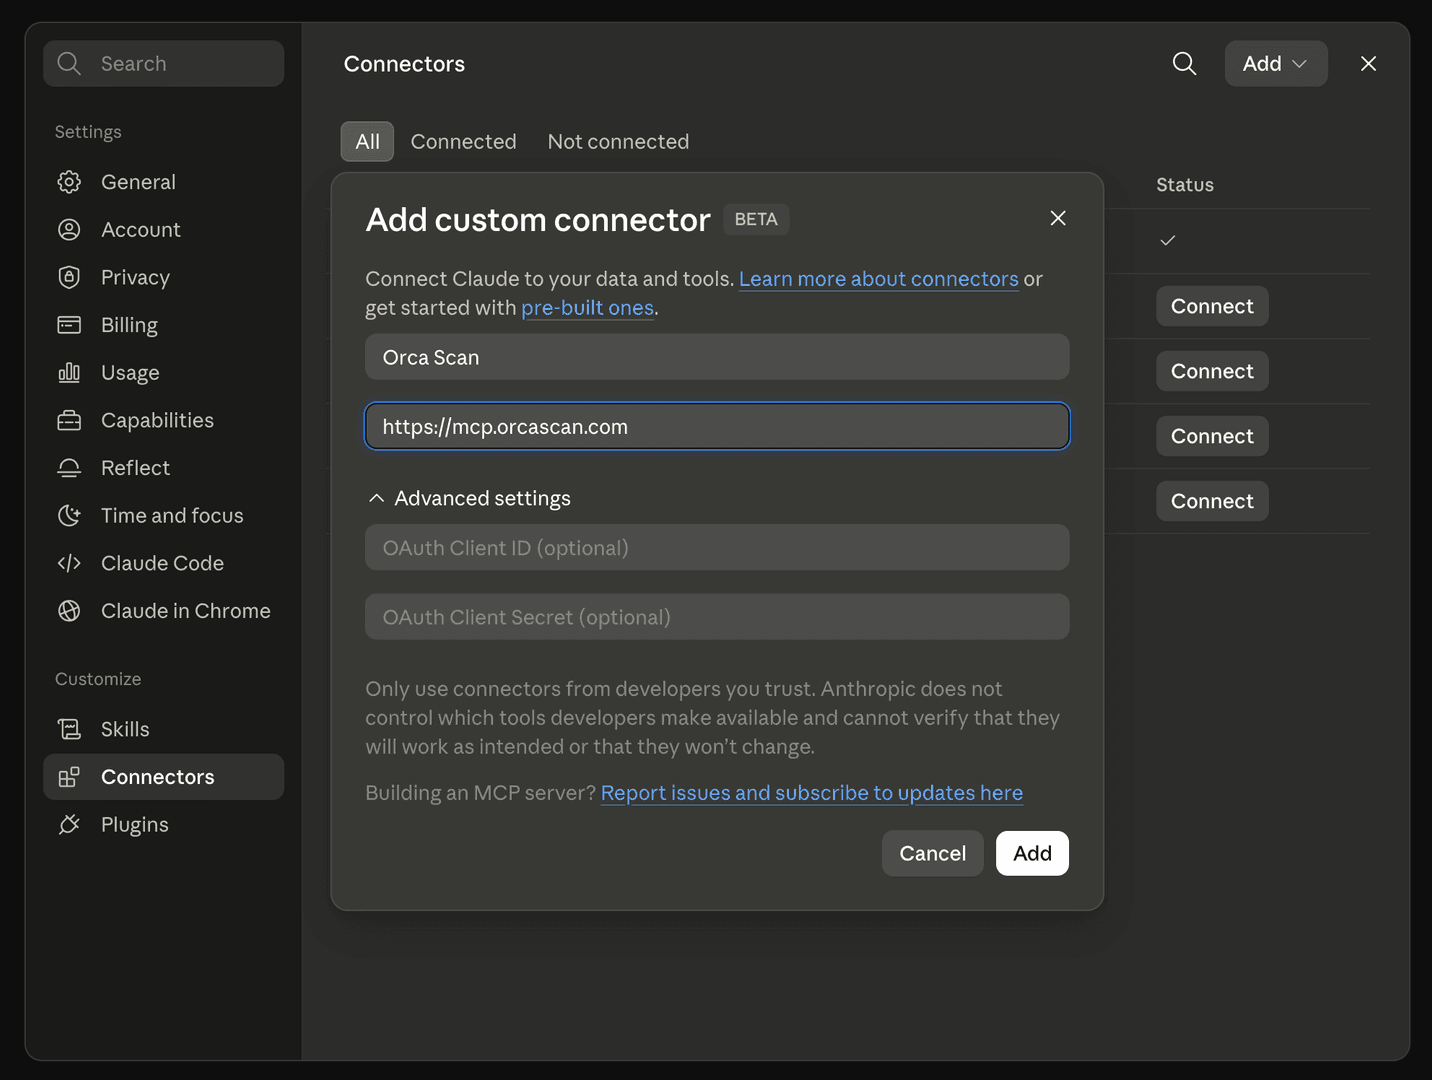Open Time and focus settings

[164, 516]
